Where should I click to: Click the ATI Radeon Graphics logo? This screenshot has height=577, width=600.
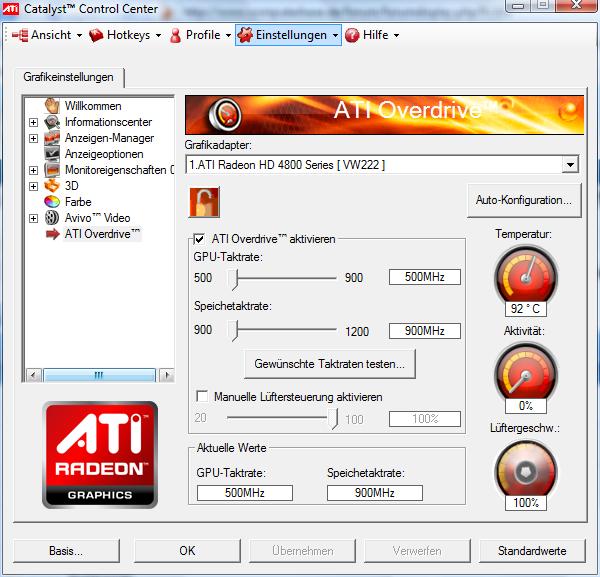[100, 455]
